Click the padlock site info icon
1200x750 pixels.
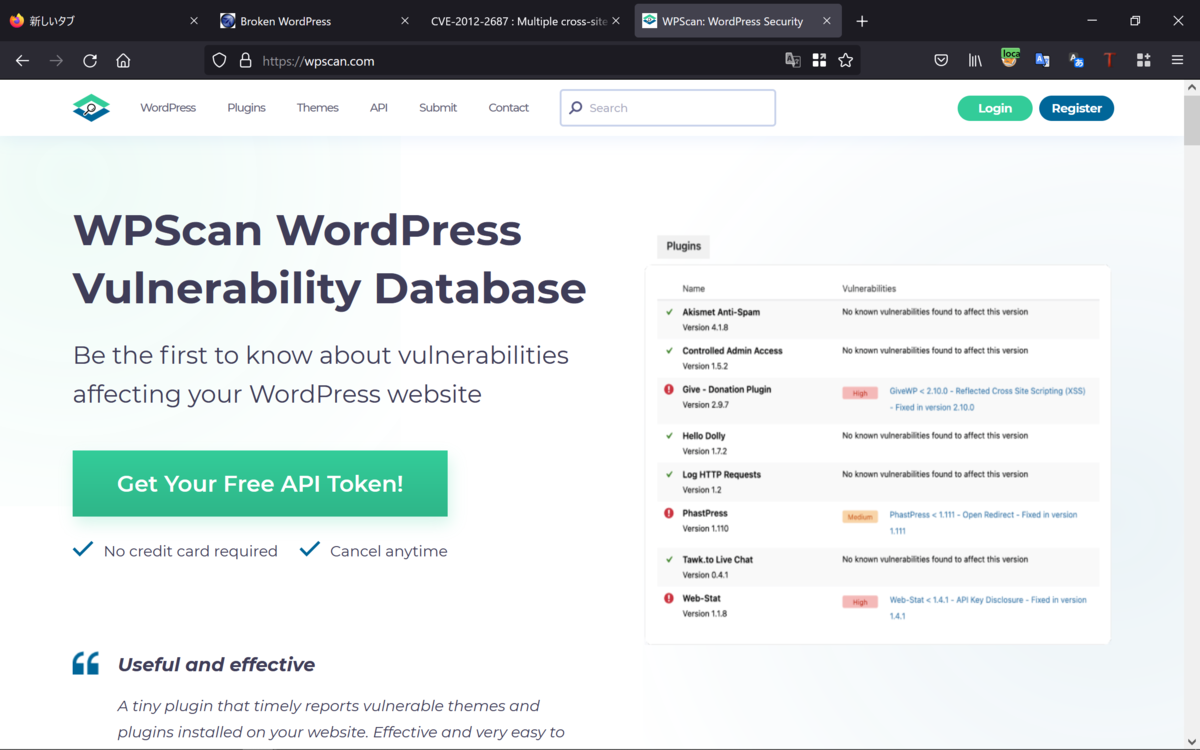(245, 61)
